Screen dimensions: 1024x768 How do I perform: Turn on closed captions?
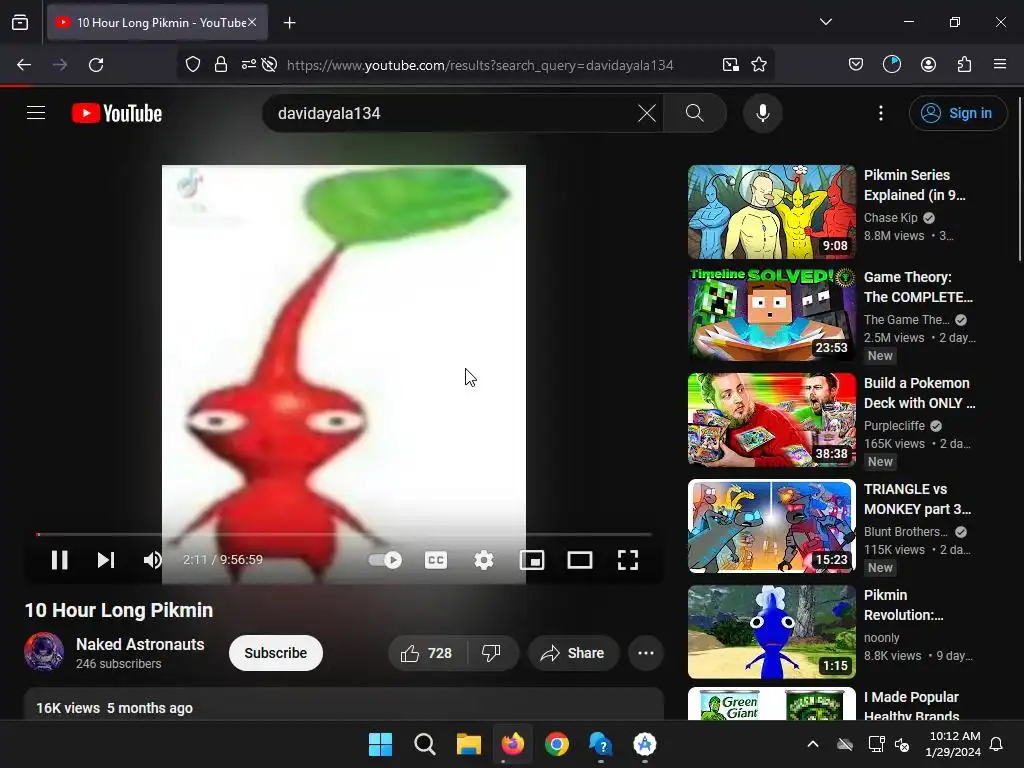[x=436, y=560]
